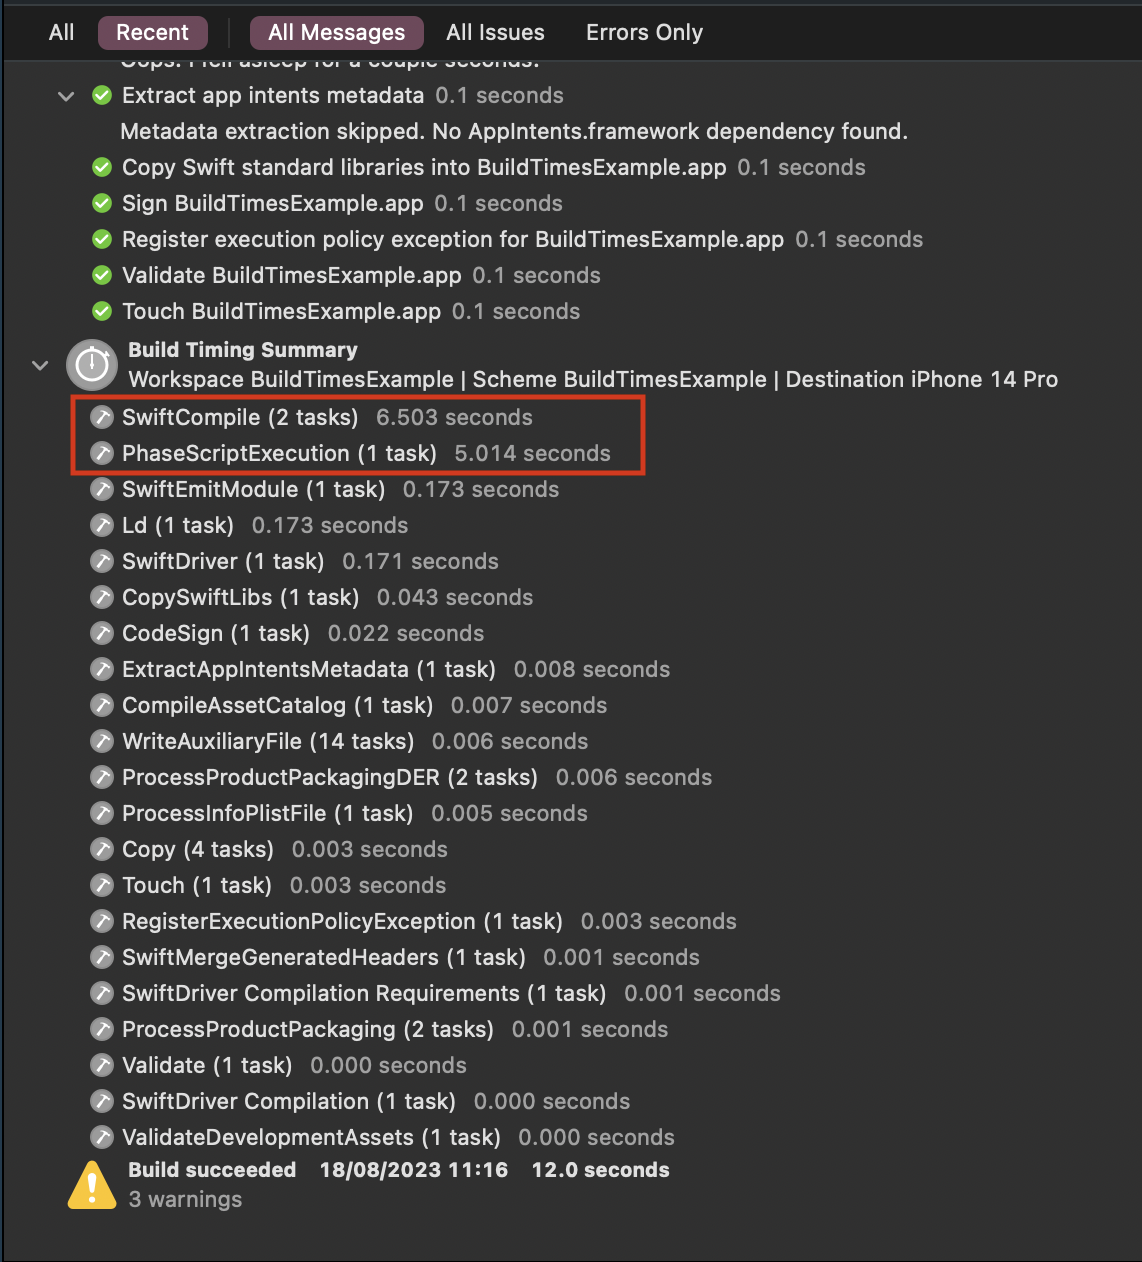Click green checkmark next to Sign BuildTimesExample.app

click(102, 204)
